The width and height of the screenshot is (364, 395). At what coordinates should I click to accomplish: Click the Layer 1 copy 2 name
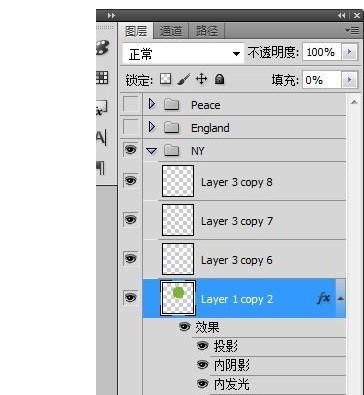coord(237,299)
